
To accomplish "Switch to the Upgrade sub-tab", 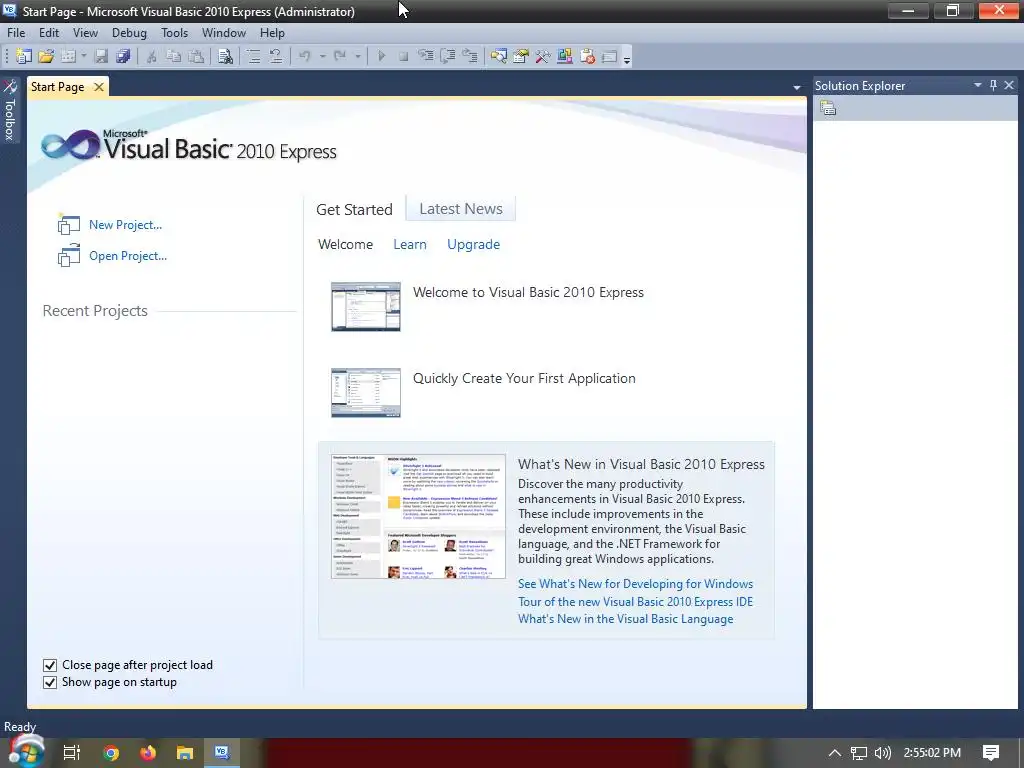I will (473, 244).
